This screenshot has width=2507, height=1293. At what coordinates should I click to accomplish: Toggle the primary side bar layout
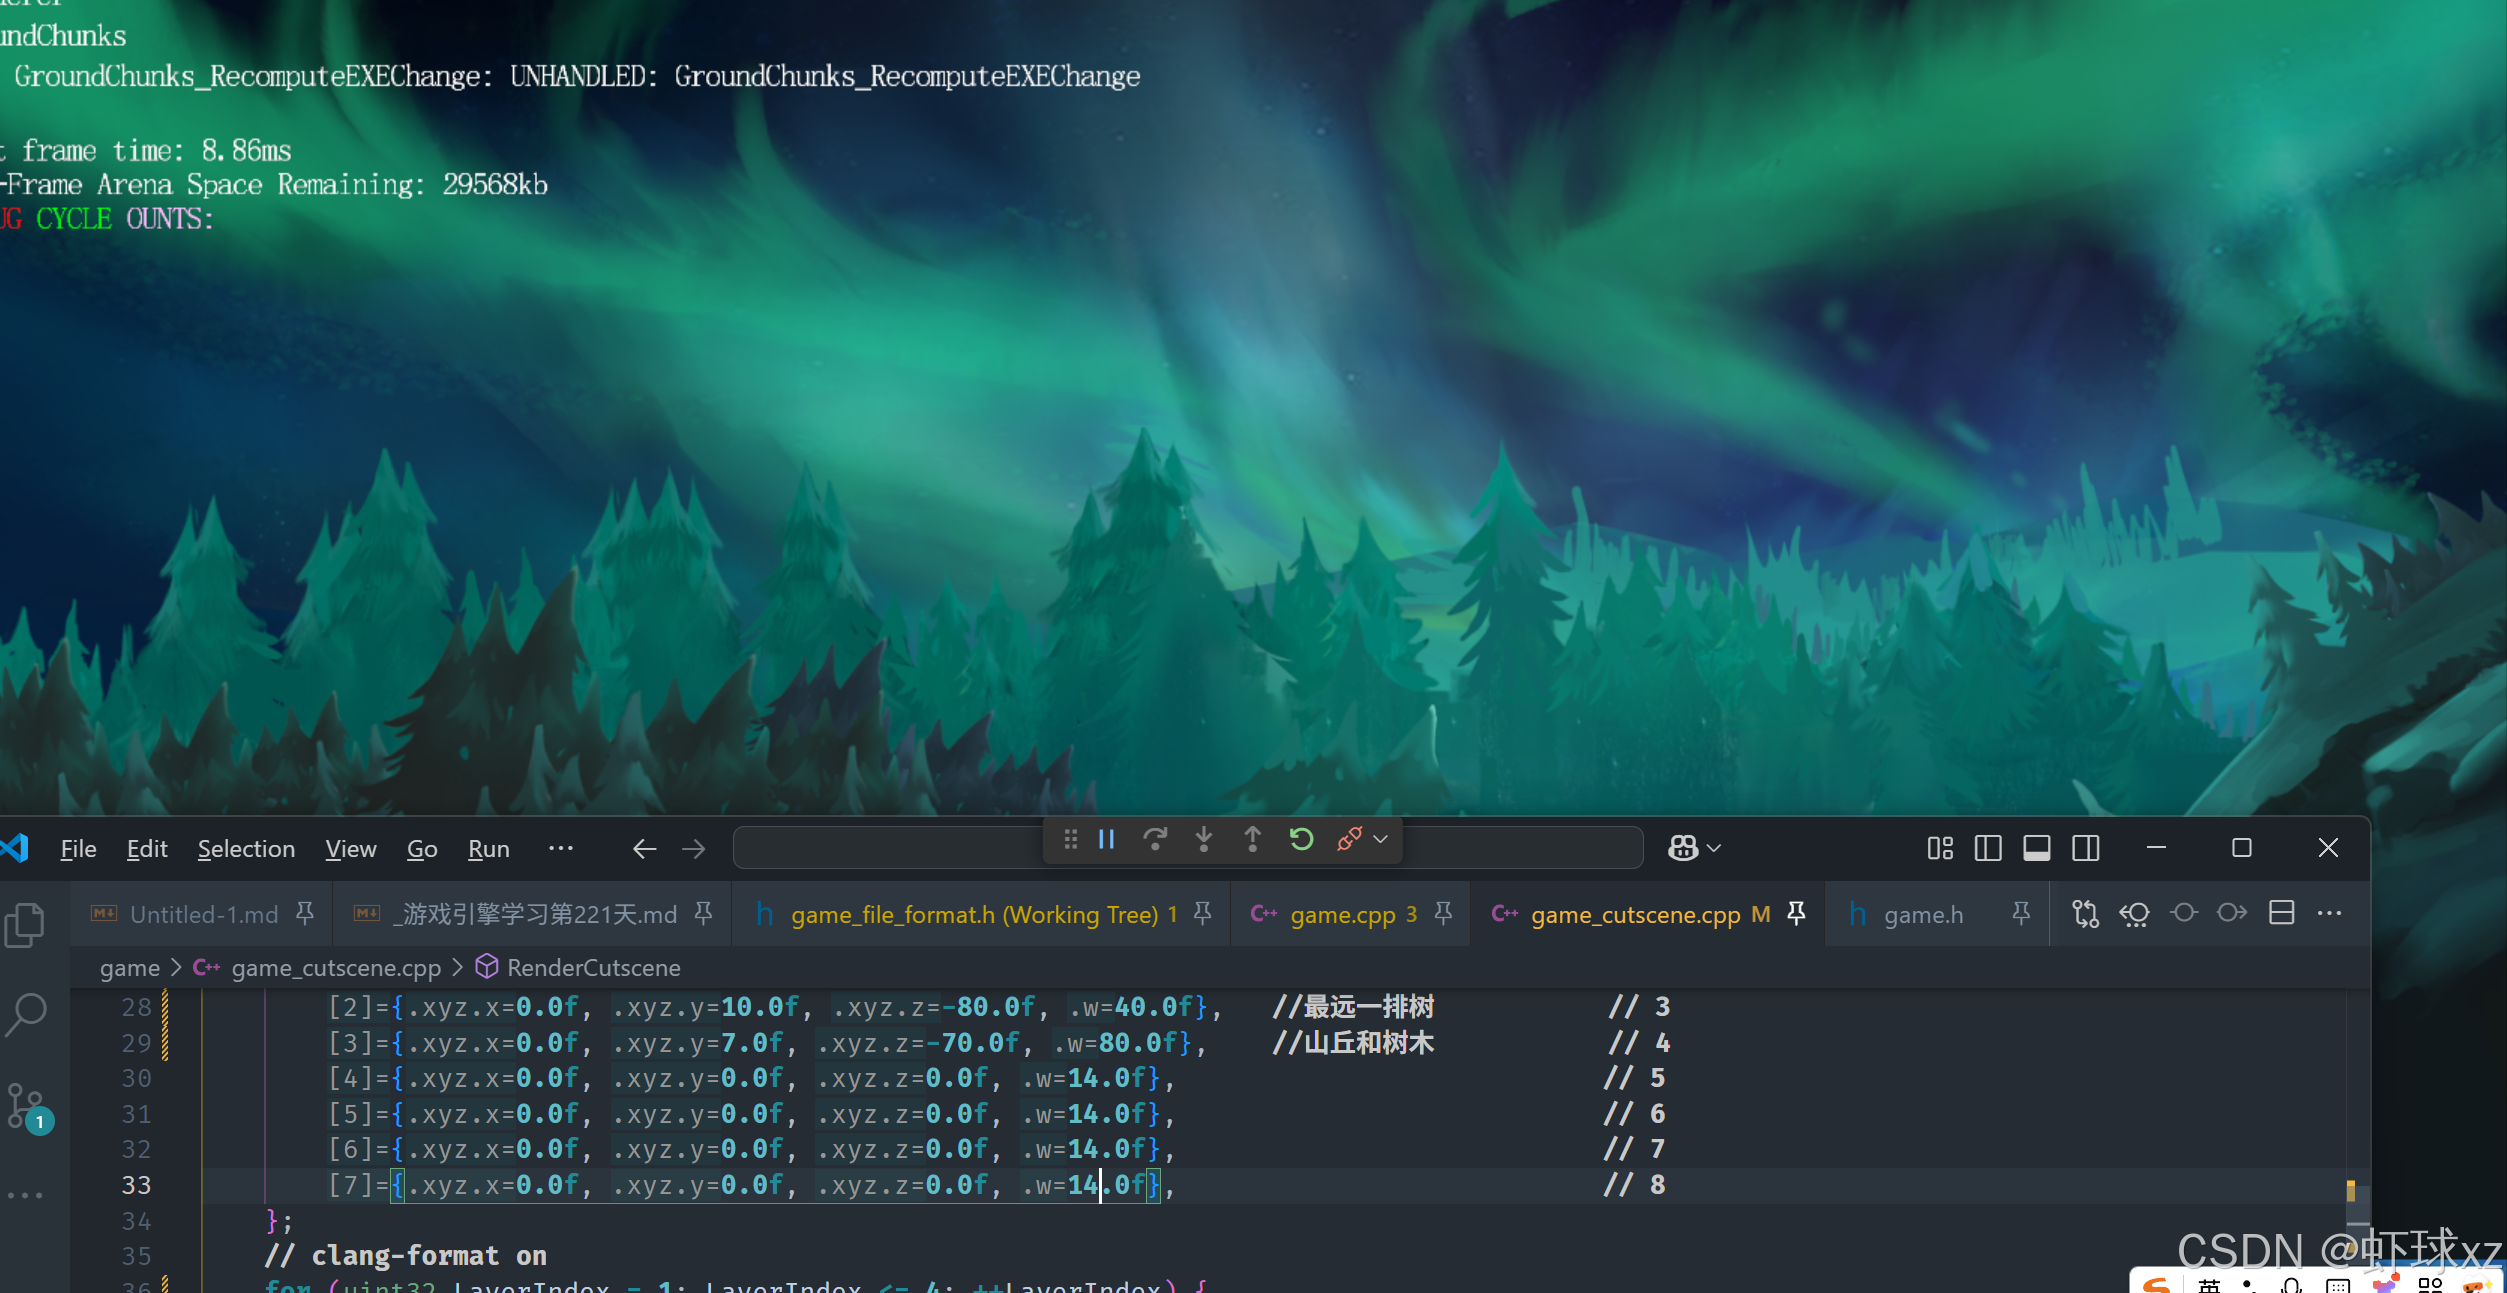pos(1988,849)
